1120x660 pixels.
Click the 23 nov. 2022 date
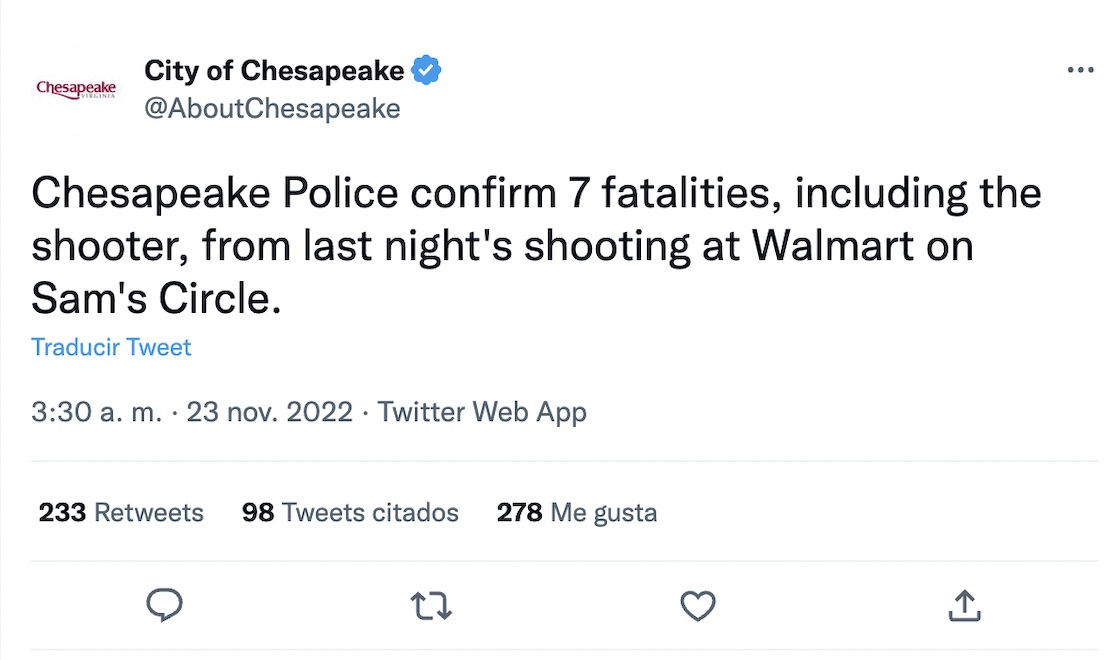269,412
